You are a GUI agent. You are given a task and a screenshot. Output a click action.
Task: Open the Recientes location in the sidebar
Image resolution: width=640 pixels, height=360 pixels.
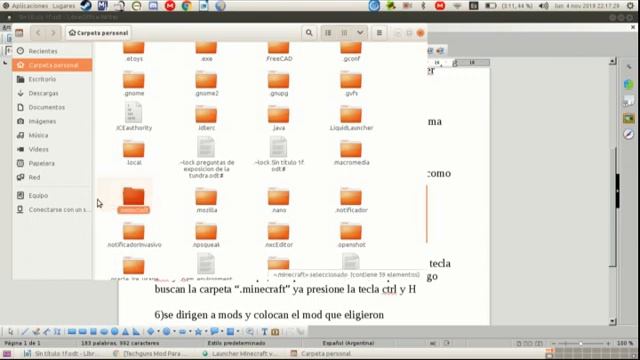[x=52, y=51]
